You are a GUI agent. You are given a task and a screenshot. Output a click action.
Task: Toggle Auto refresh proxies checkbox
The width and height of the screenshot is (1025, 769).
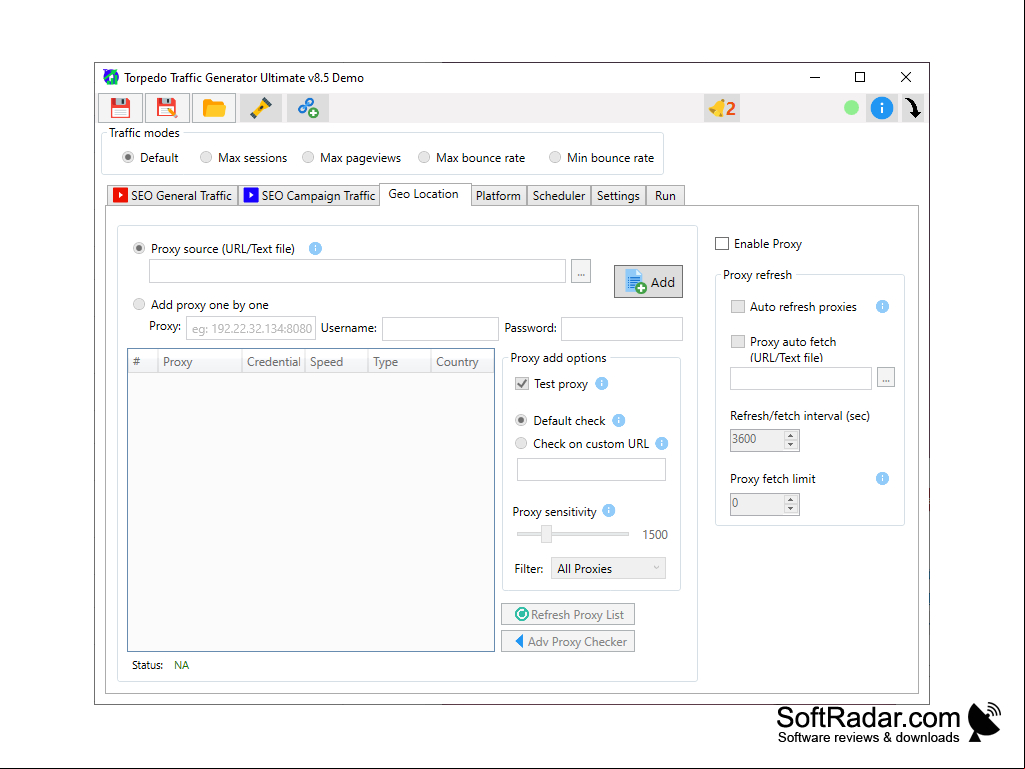(x=738, y=307)
